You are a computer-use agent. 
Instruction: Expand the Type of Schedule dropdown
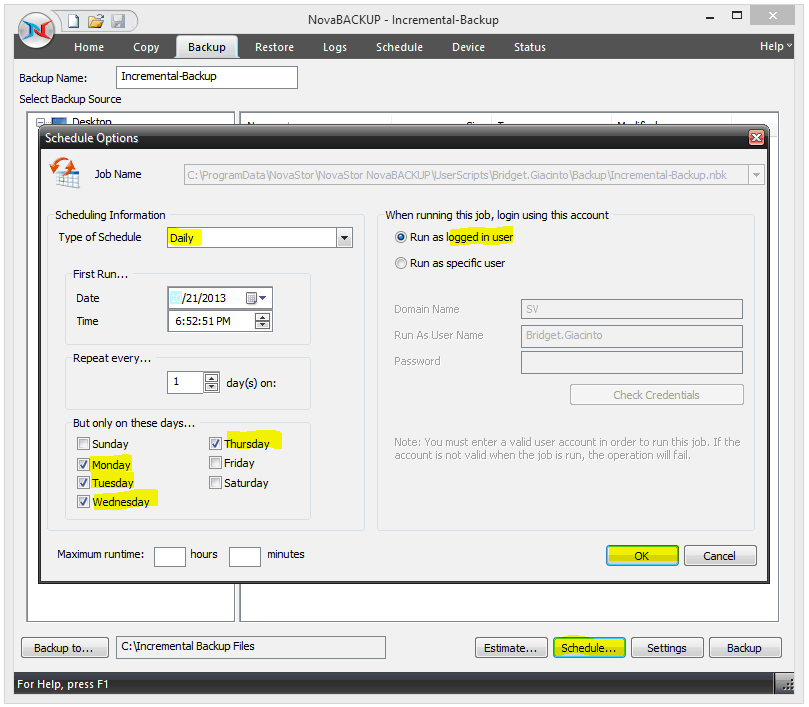point(344,238)
